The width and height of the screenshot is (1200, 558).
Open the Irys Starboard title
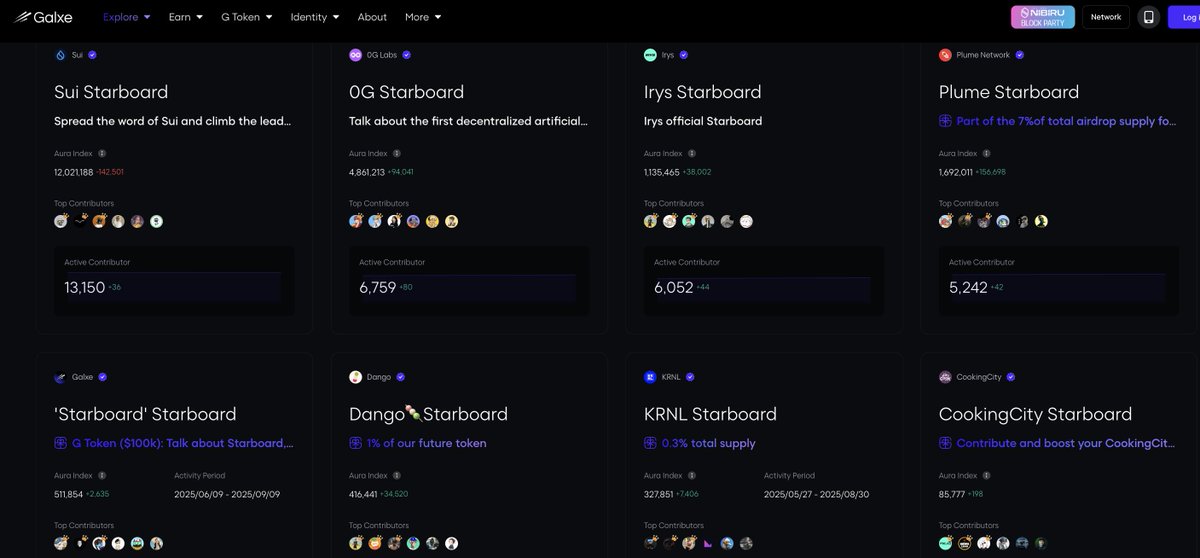point(702,92)
